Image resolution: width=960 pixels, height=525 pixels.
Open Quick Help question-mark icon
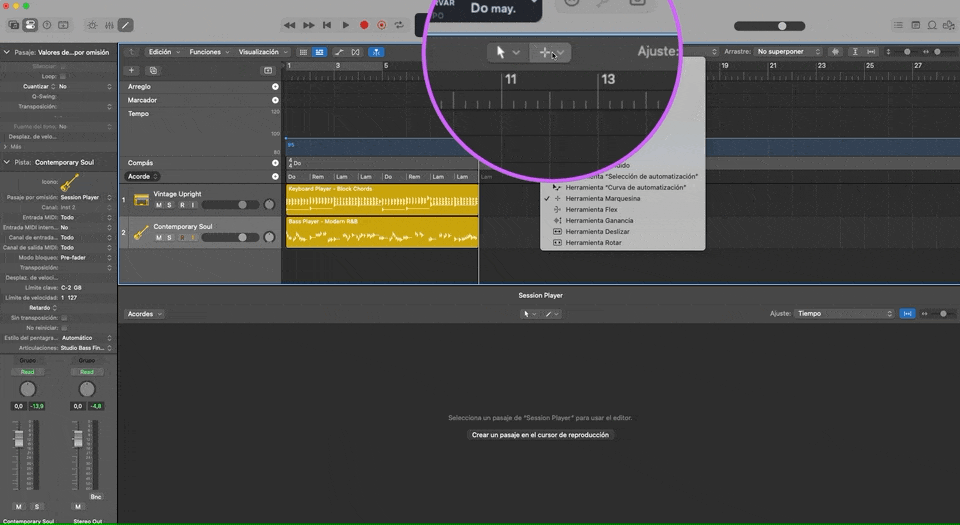click(x=47, y=25)
